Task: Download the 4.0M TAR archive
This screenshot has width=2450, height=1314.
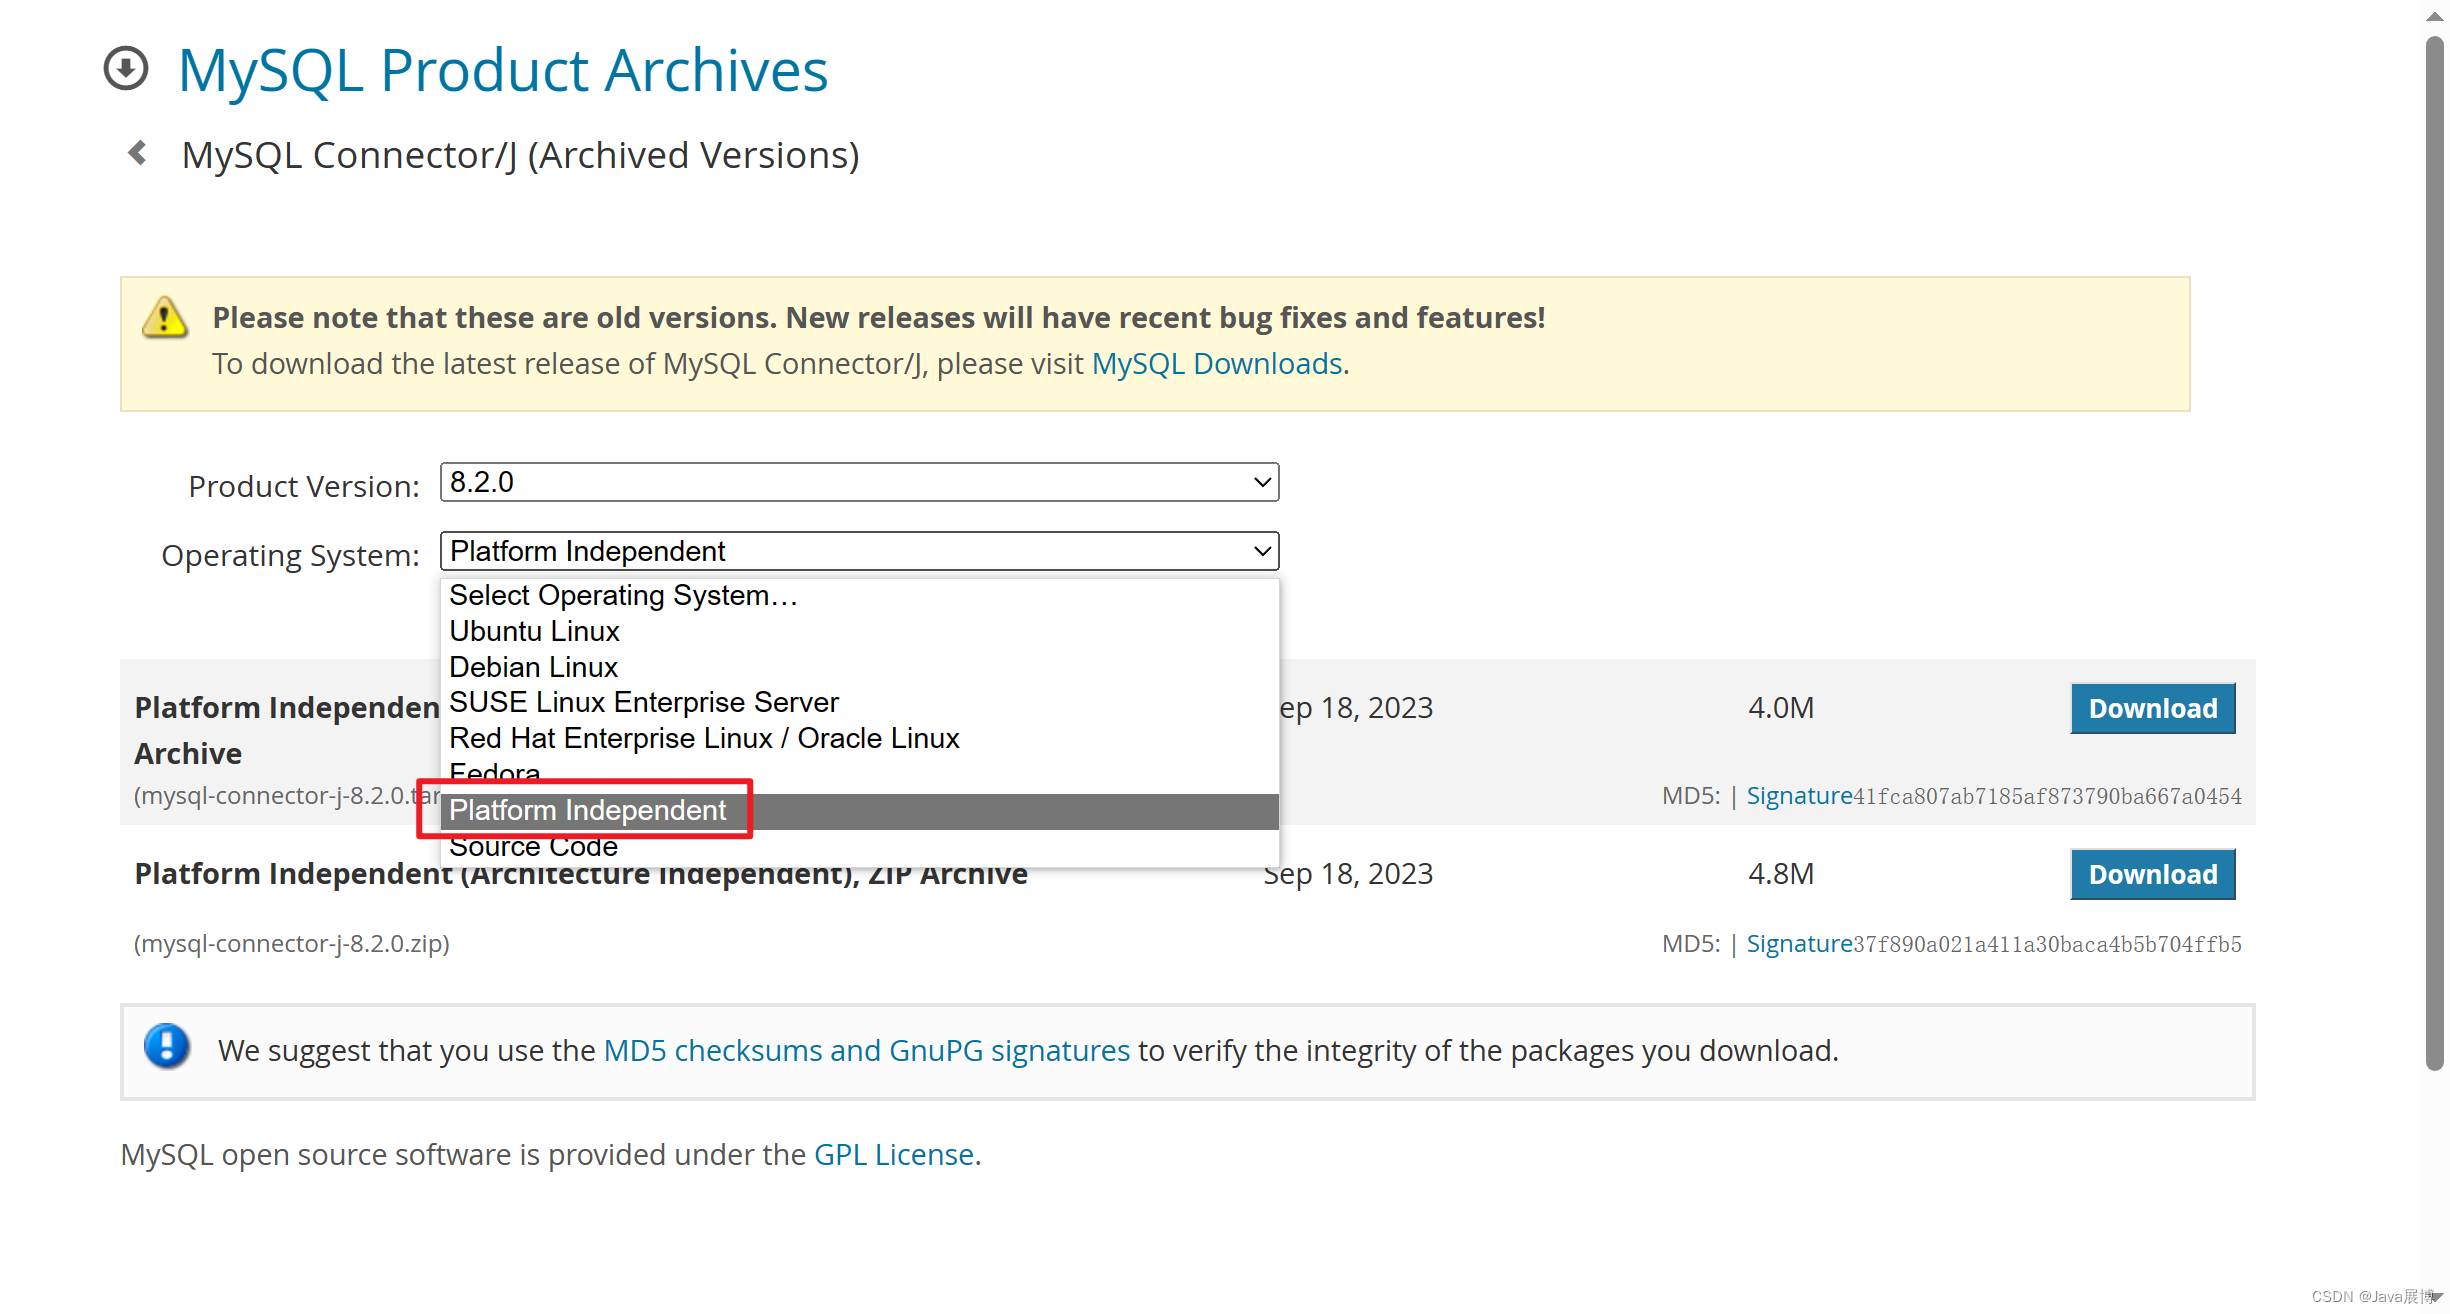Action: click(2152, 708)
